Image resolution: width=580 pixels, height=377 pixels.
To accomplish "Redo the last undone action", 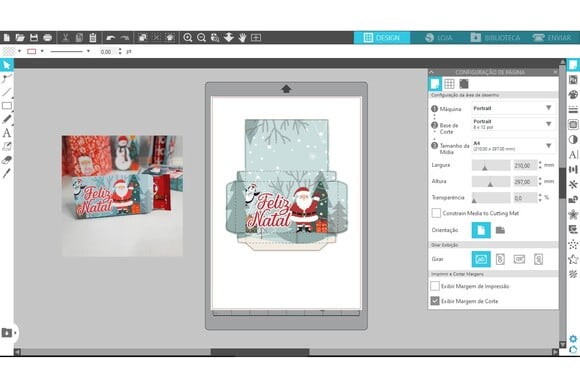I will (124, 37).
